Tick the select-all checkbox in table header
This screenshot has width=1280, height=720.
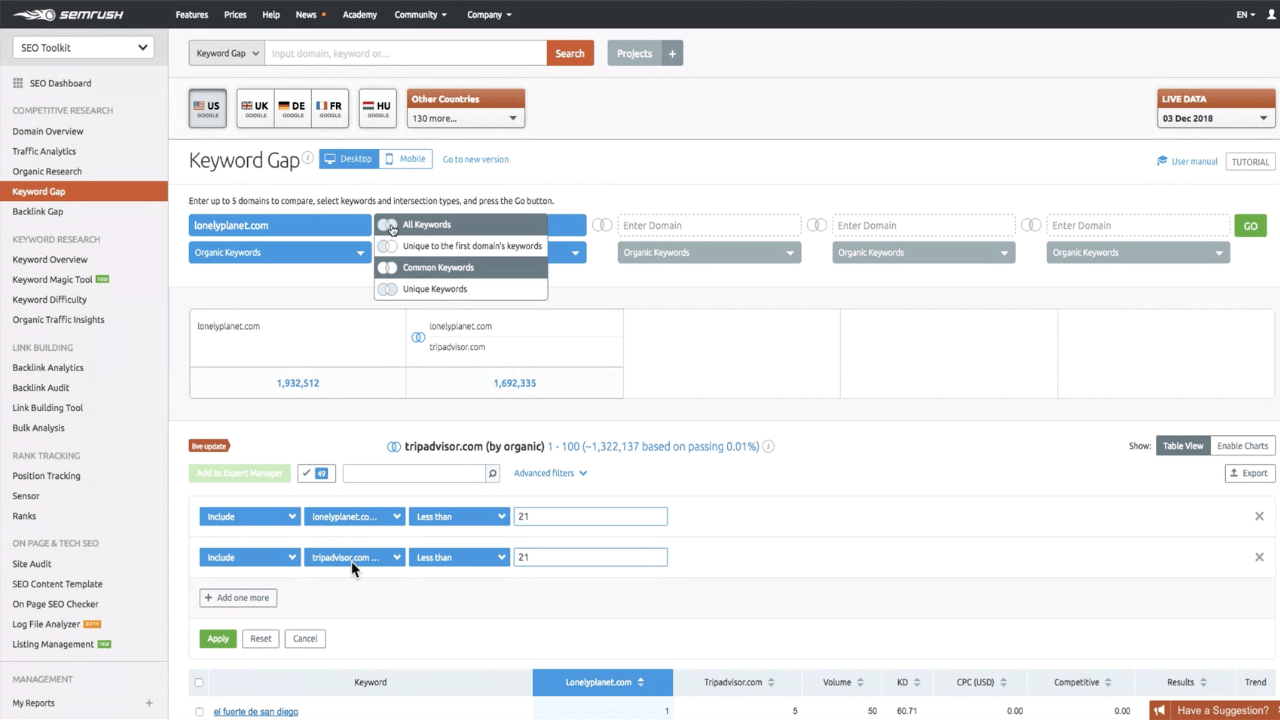click(x=199, y=683)
